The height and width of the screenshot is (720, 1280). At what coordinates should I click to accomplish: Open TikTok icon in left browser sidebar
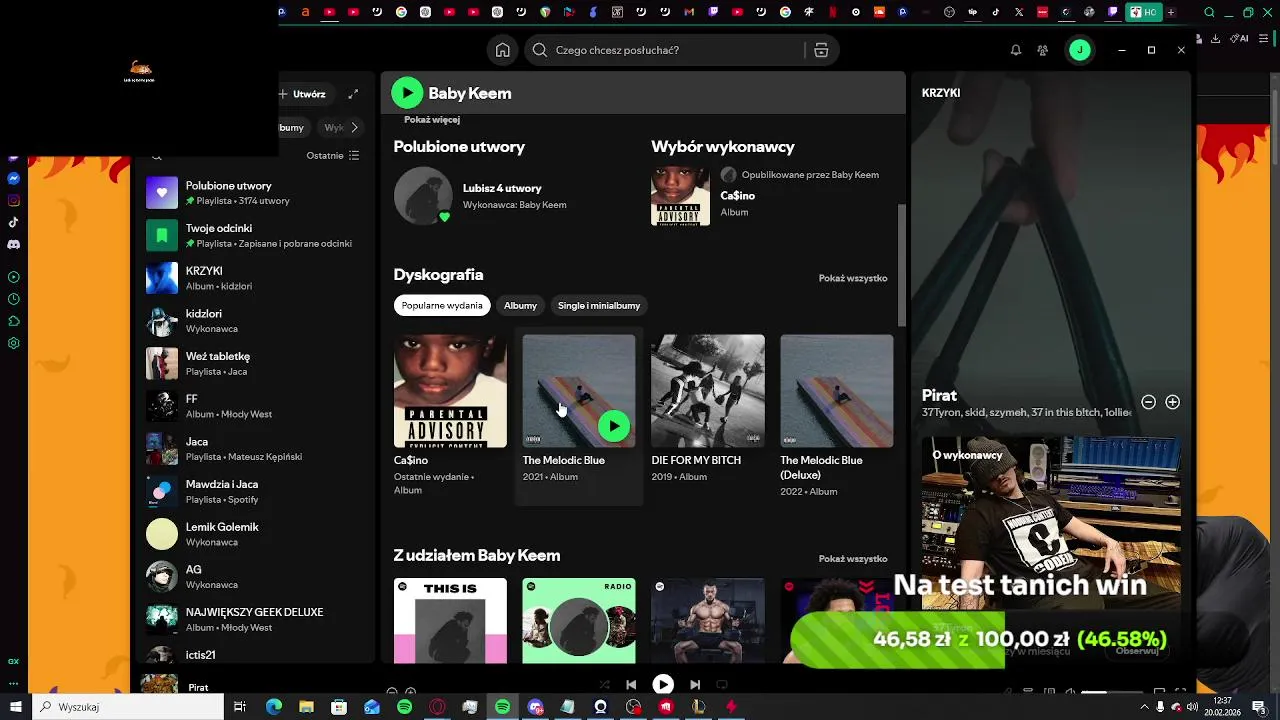[x=14, y=223]
